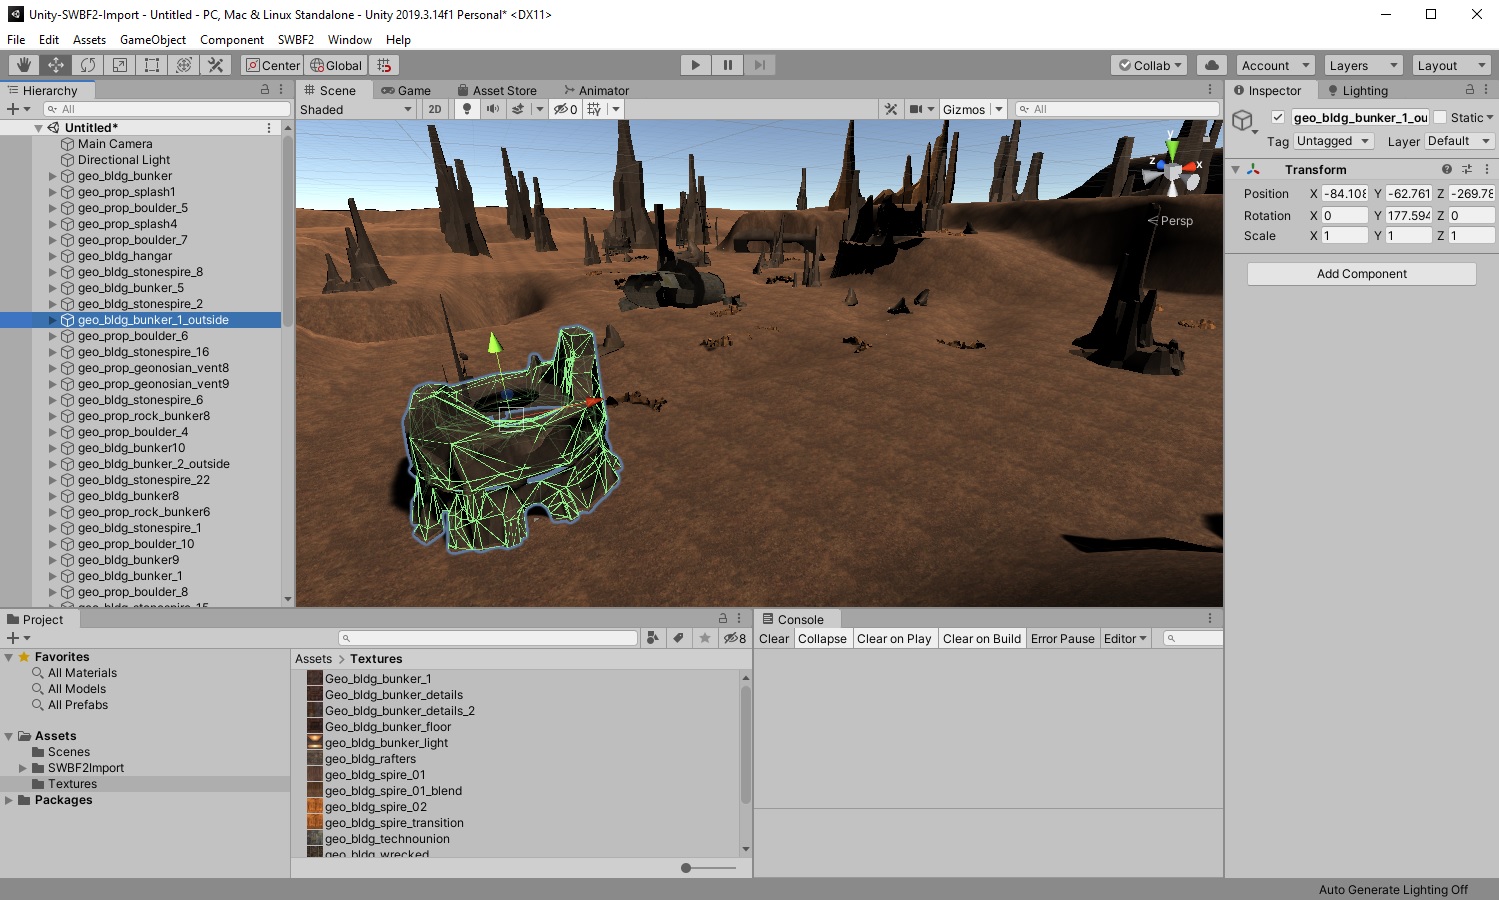Toggle object active checkbox in Inspector

[1277, 117]
